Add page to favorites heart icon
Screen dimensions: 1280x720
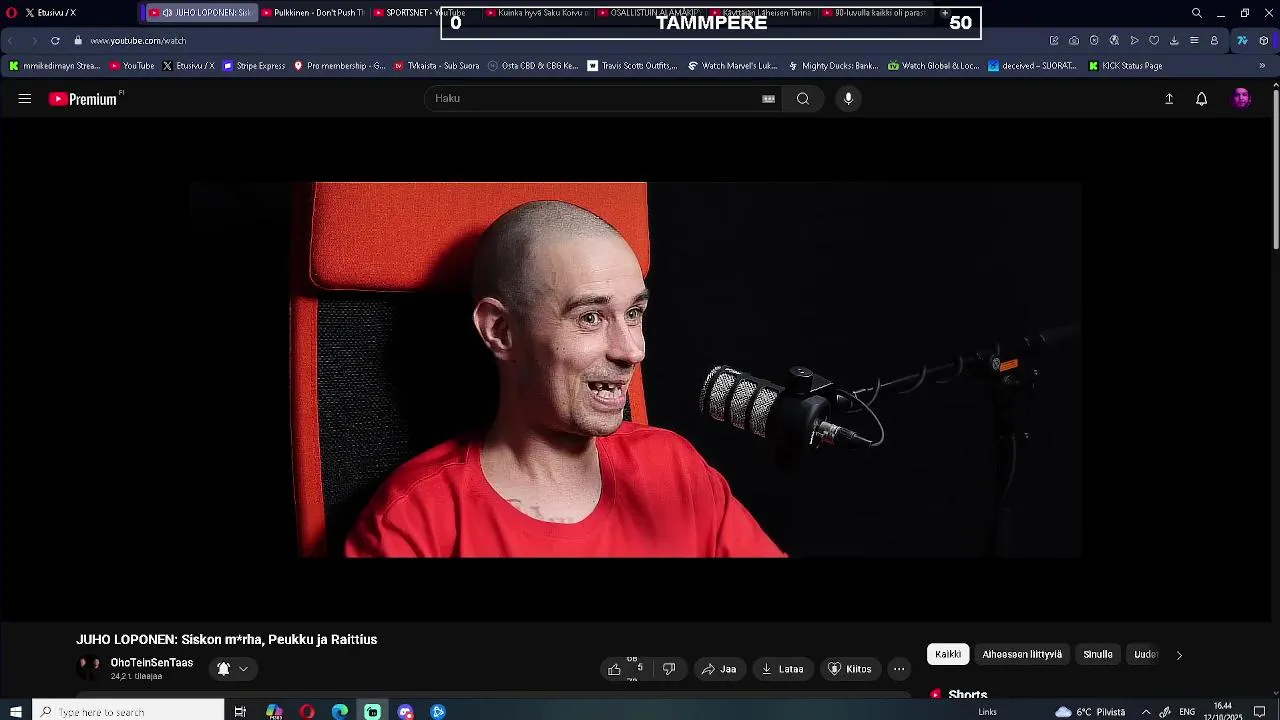tap(1154, 41)
